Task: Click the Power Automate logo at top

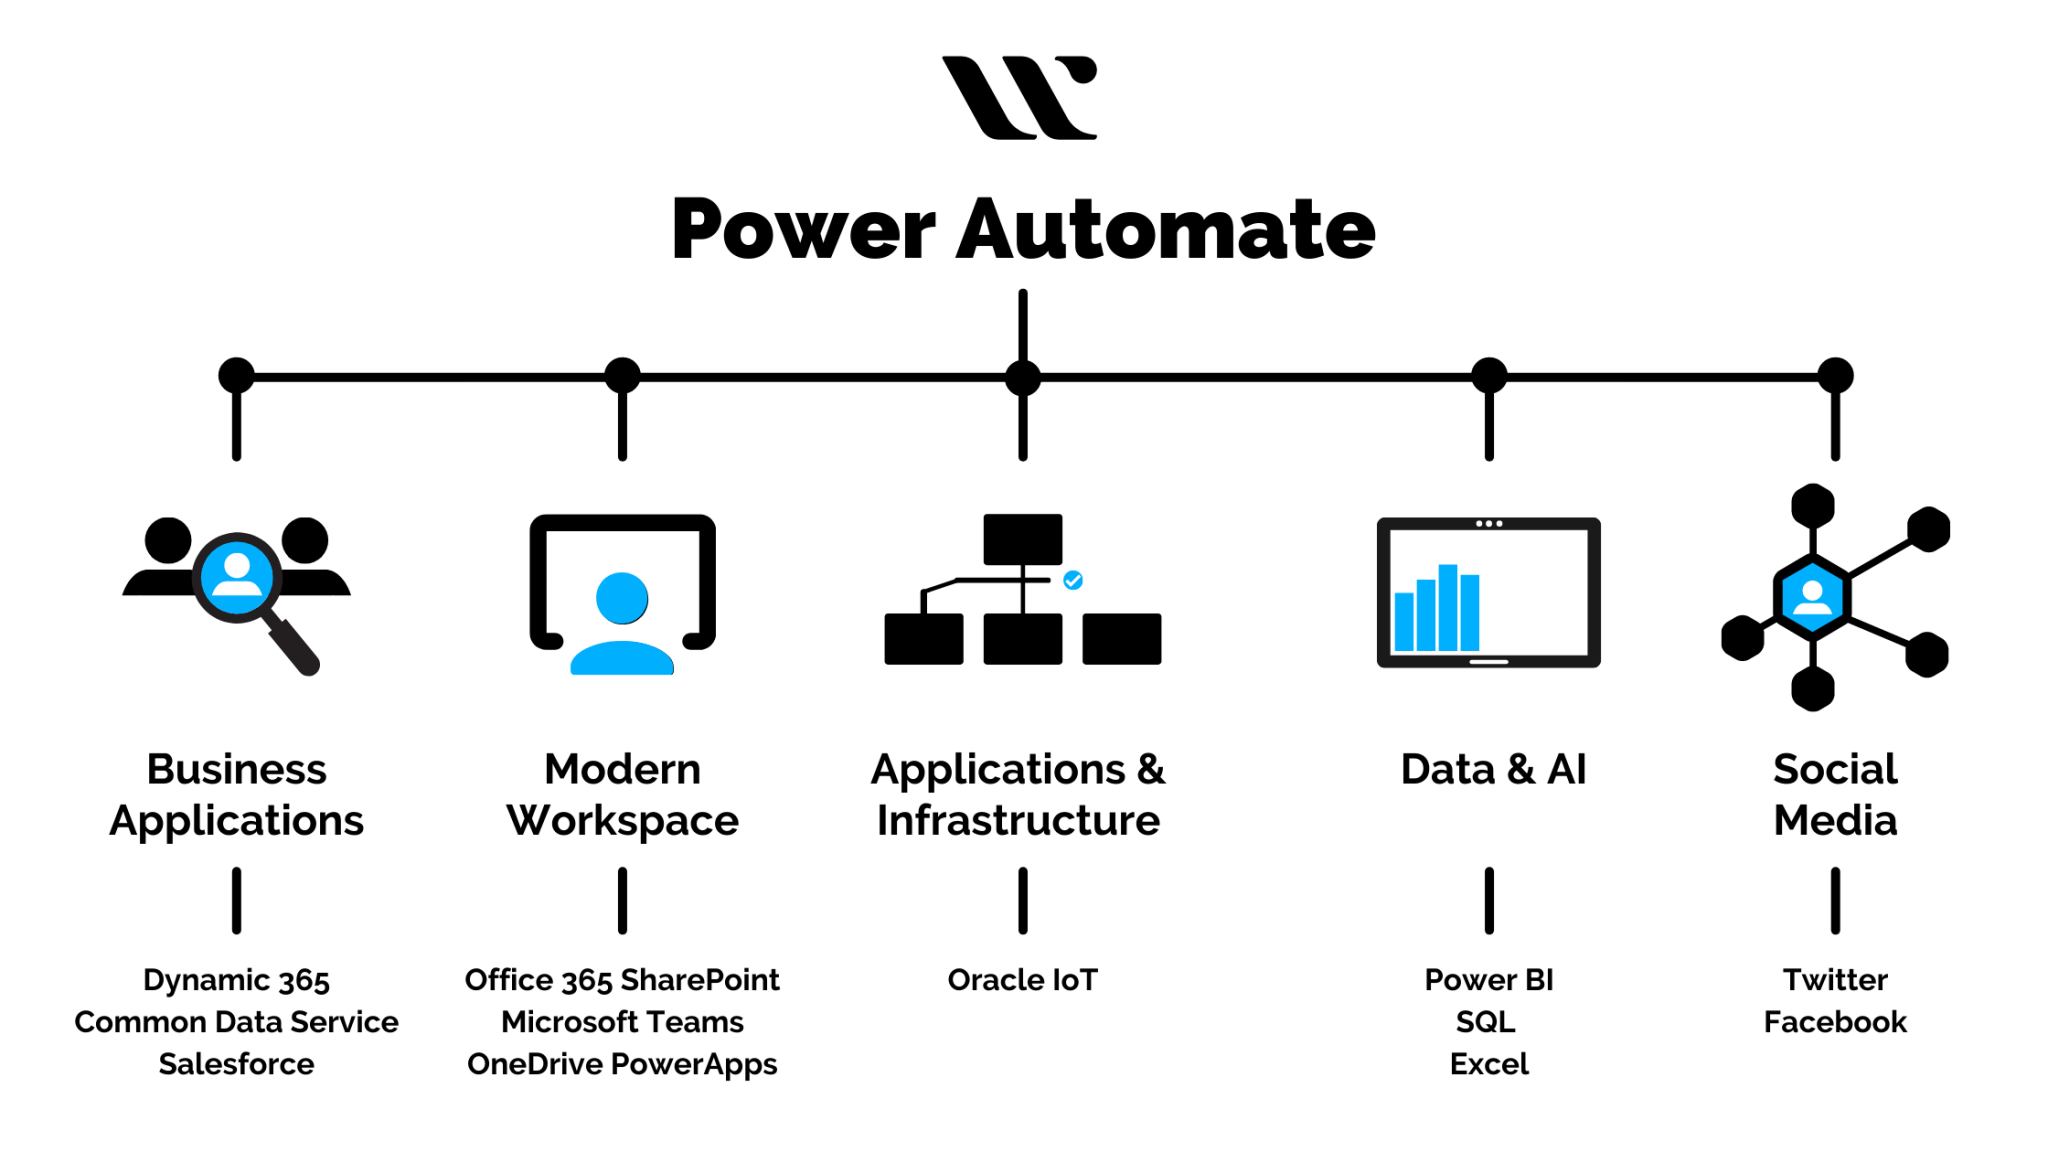Action: 1023,105
